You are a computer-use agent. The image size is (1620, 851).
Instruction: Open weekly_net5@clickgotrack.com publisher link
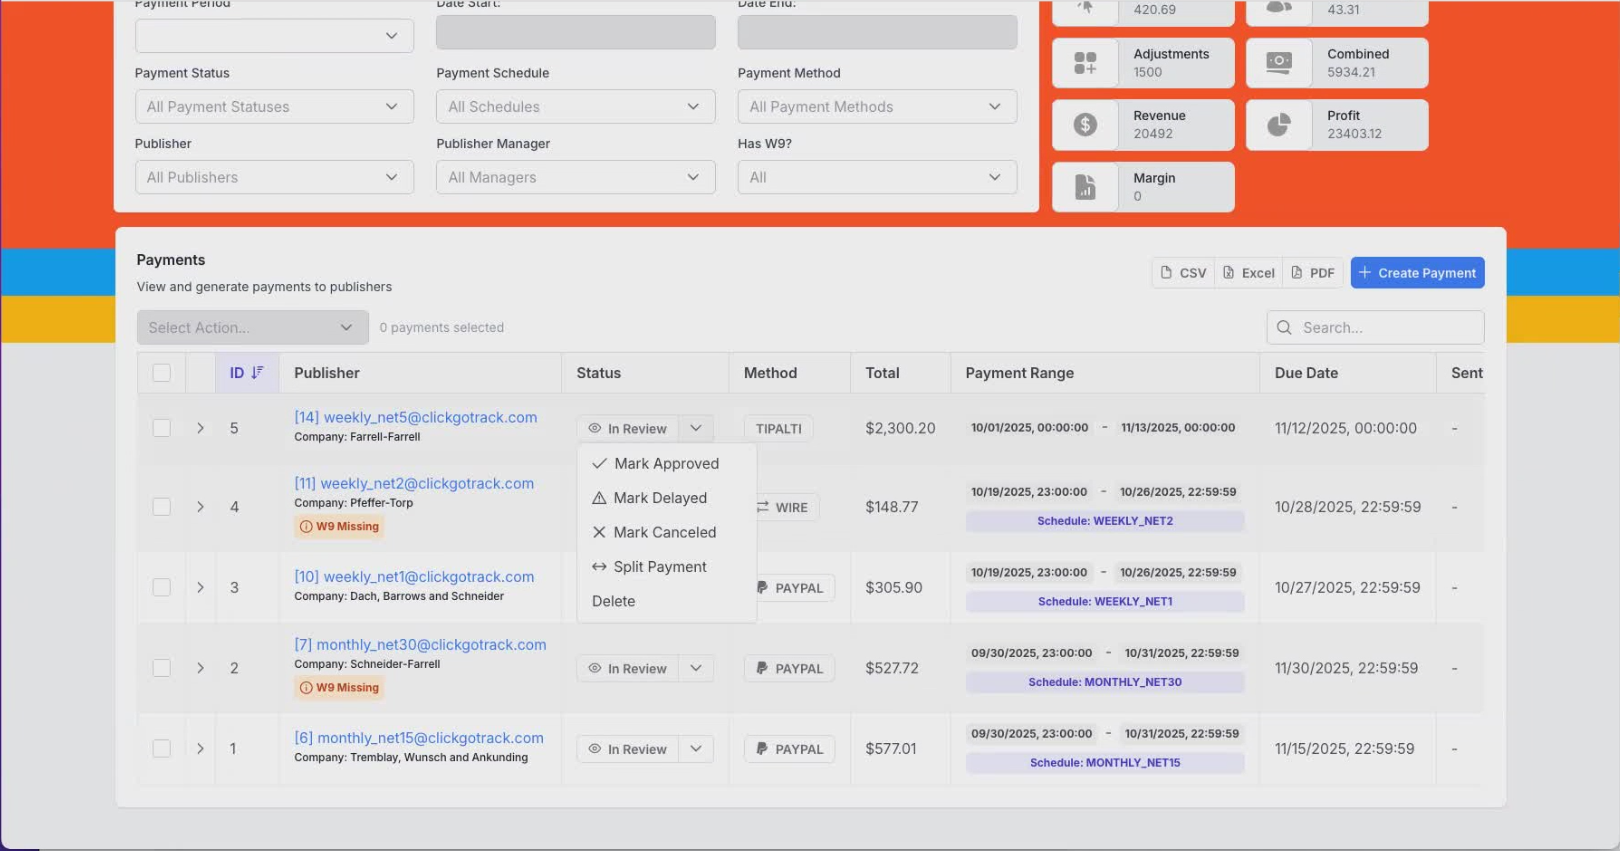pos(415,418)
